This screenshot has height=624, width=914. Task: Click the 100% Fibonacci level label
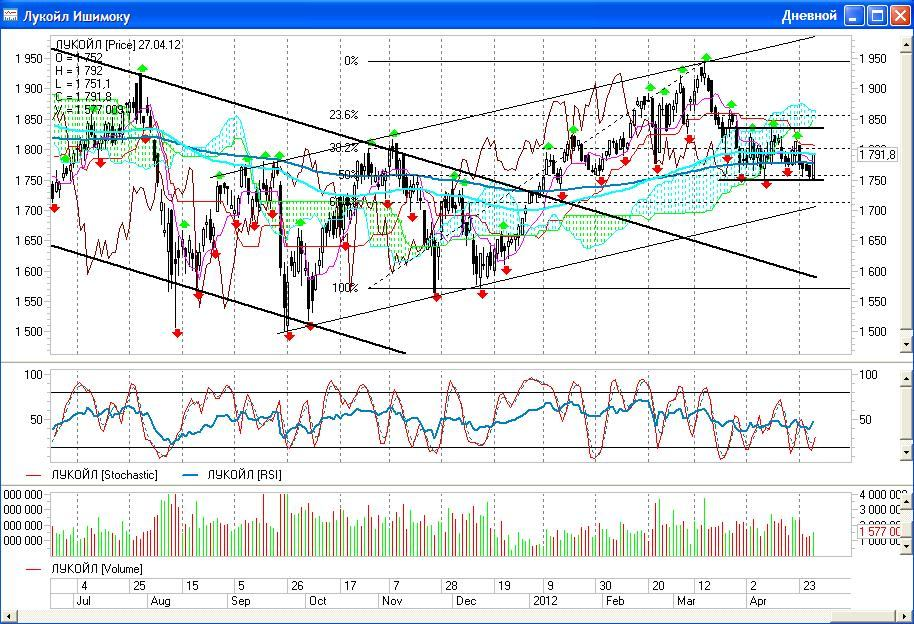[x=345, y=288]
